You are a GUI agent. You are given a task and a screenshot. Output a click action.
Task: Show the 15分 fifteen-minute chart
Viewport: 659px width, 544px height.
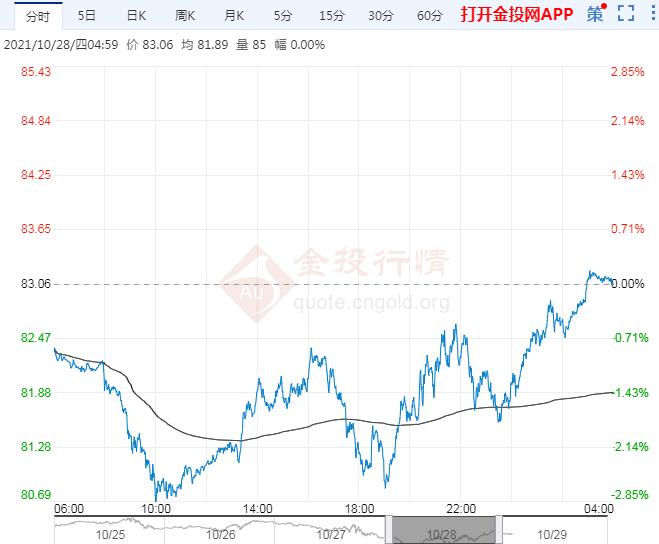330,15
